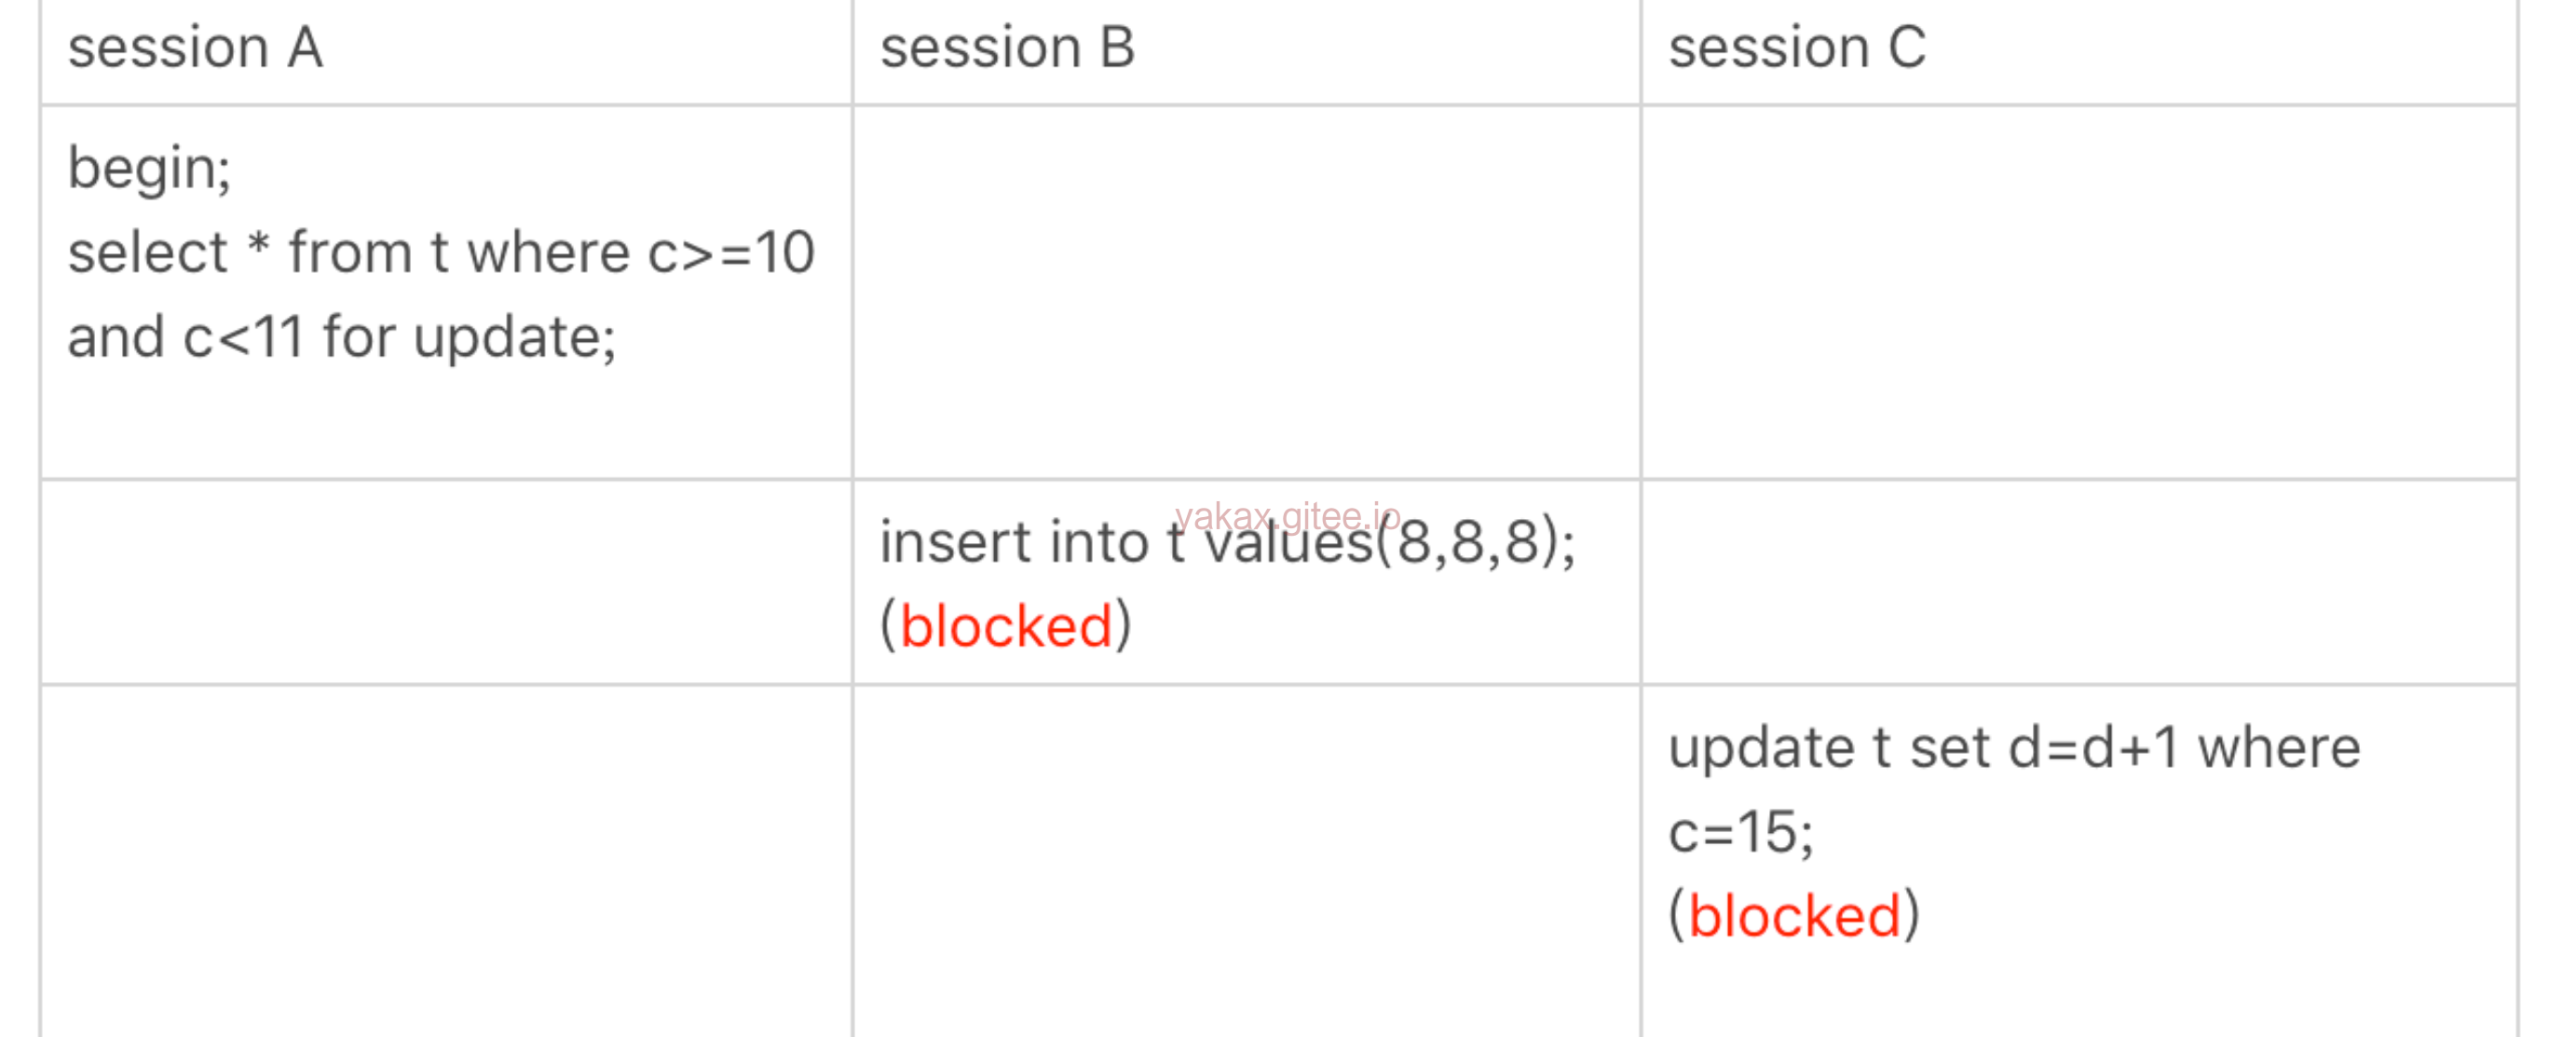Click the "select * from t where c>=10" line
Image resolution: width=2576 pixels, height=1037 pixels.
[441, 252]
